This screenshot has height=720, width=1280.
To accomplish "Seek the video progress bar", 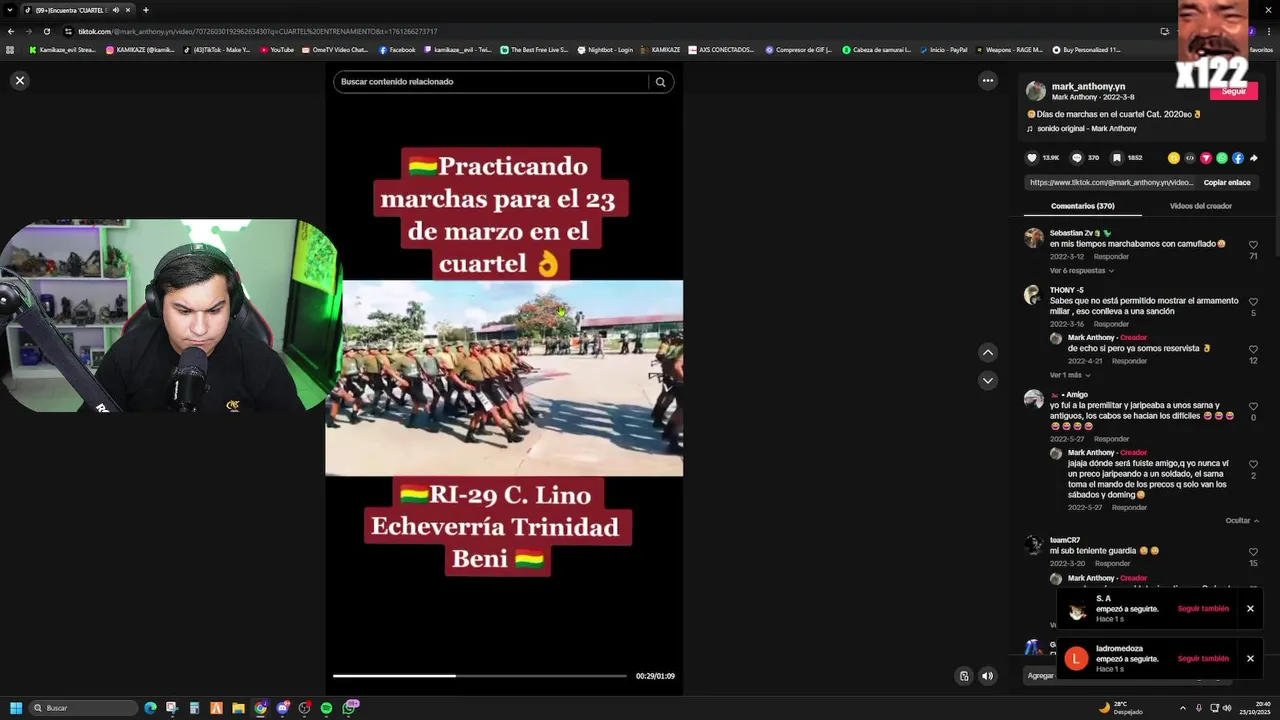I will [480, 676].
